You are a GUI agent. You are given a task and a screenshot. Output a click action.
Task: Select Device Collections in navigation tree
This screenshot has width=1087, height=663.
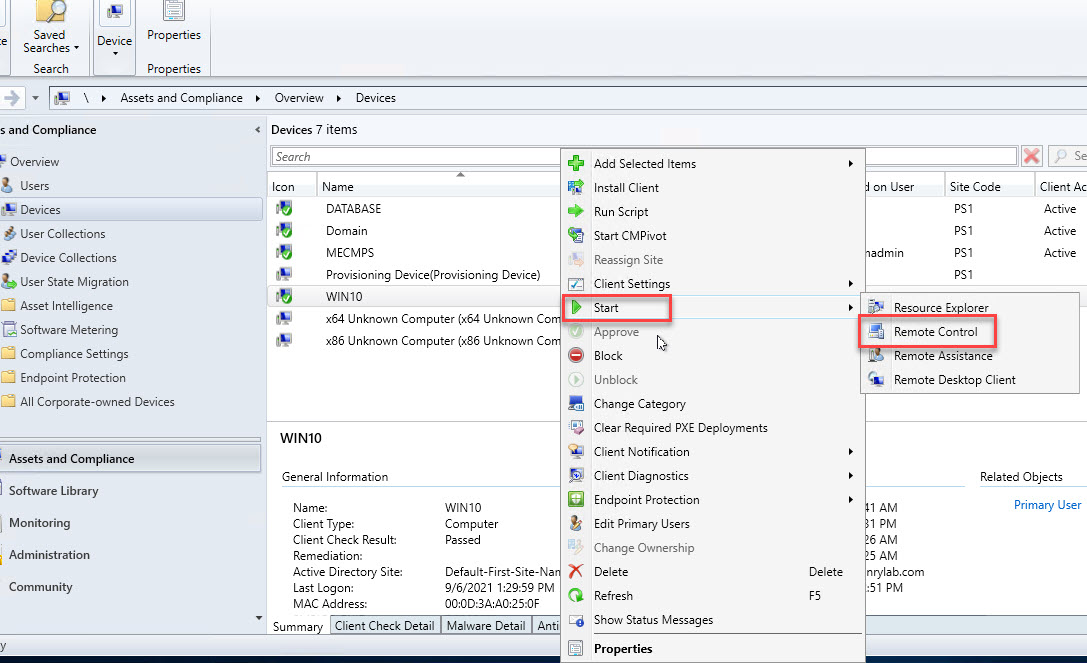(68, 258)
